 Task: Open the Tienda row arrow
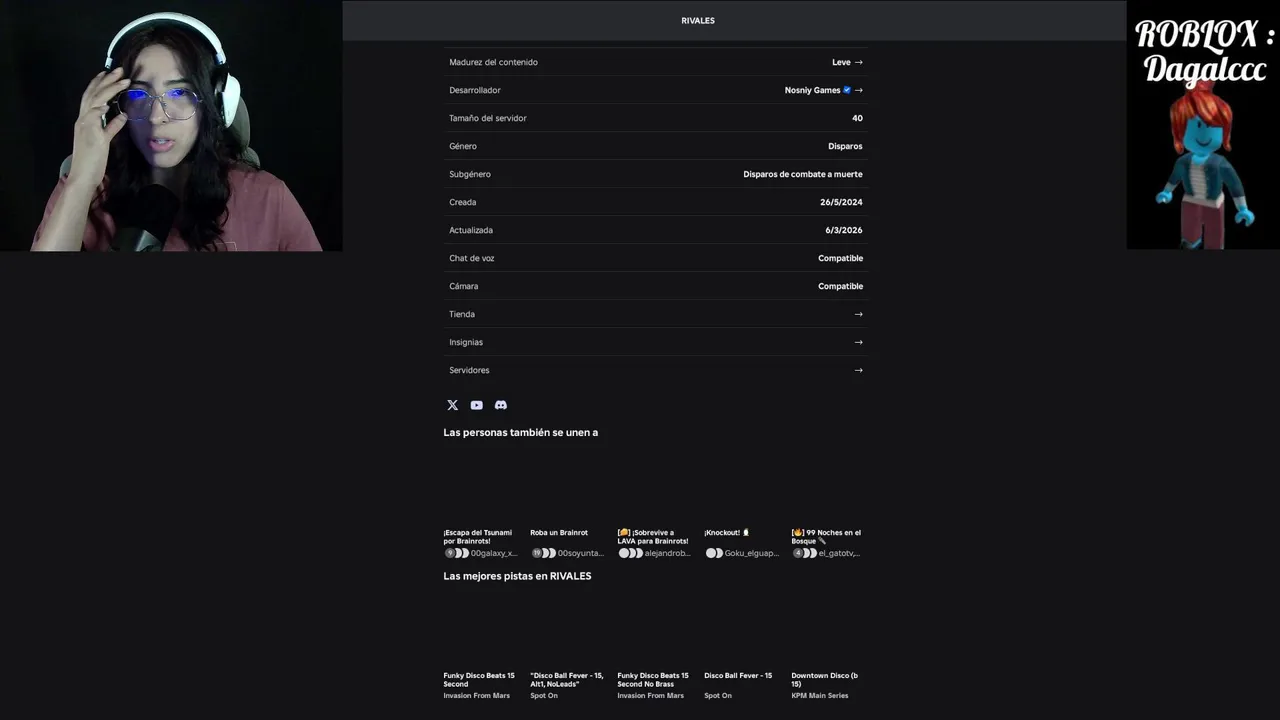858,314
